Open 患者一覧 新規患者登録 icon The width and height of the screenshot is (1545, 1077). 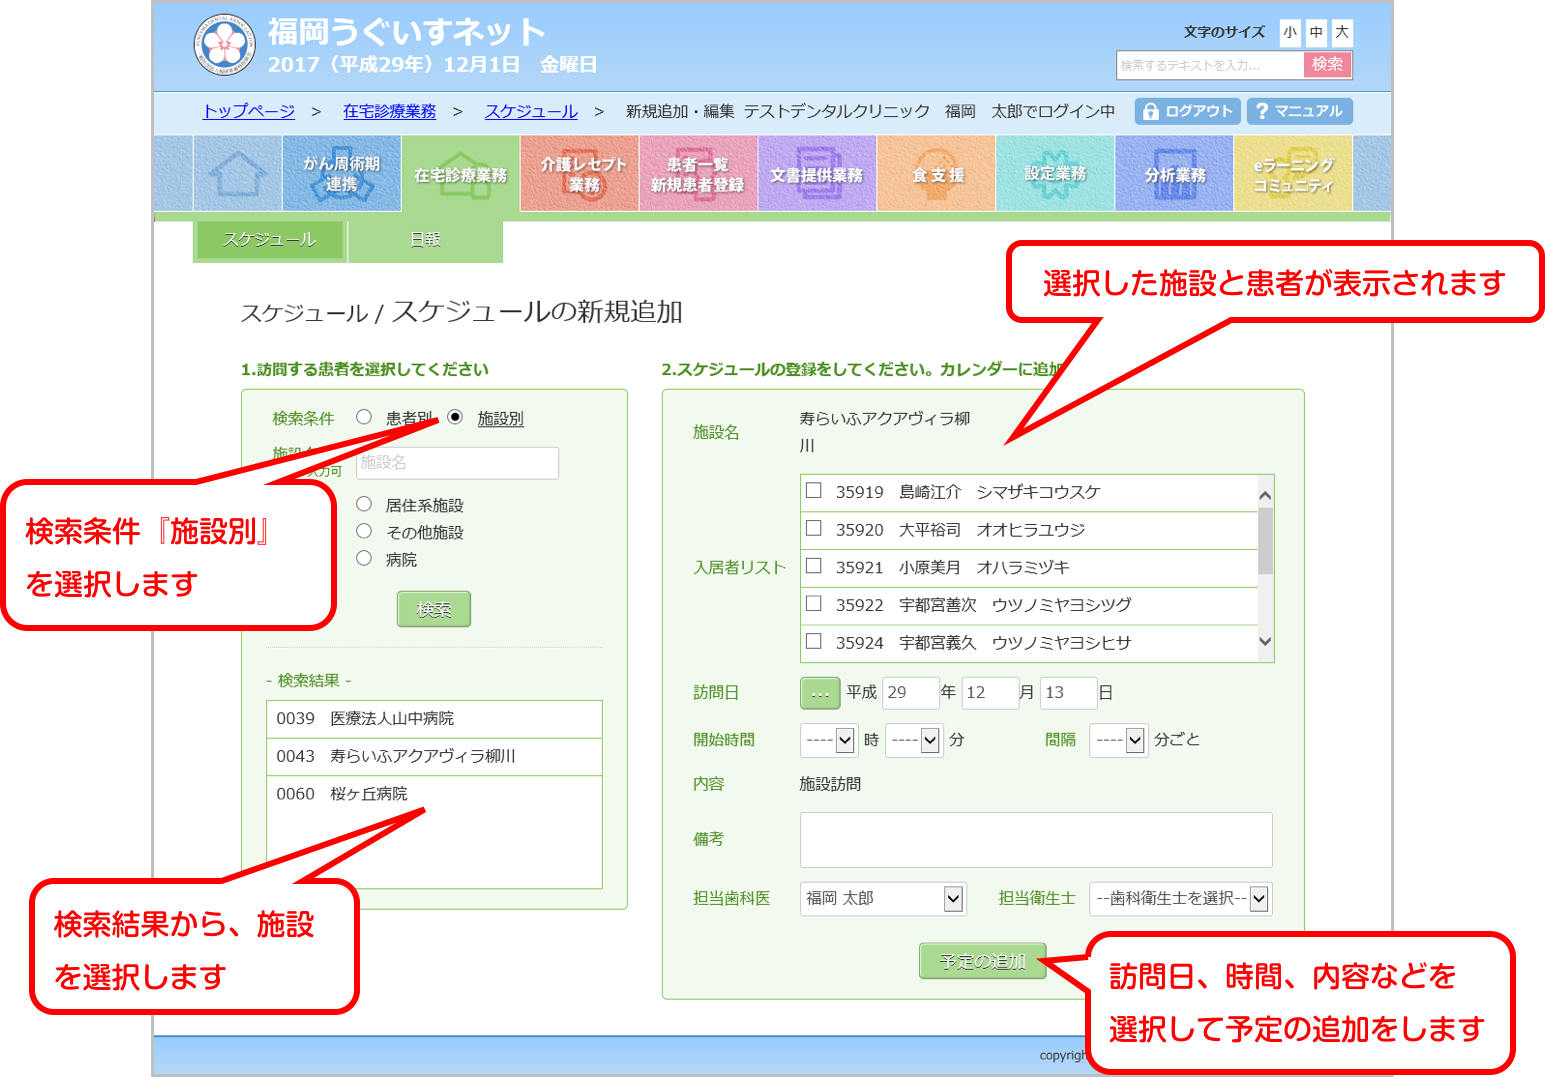[x=698, y=174]
